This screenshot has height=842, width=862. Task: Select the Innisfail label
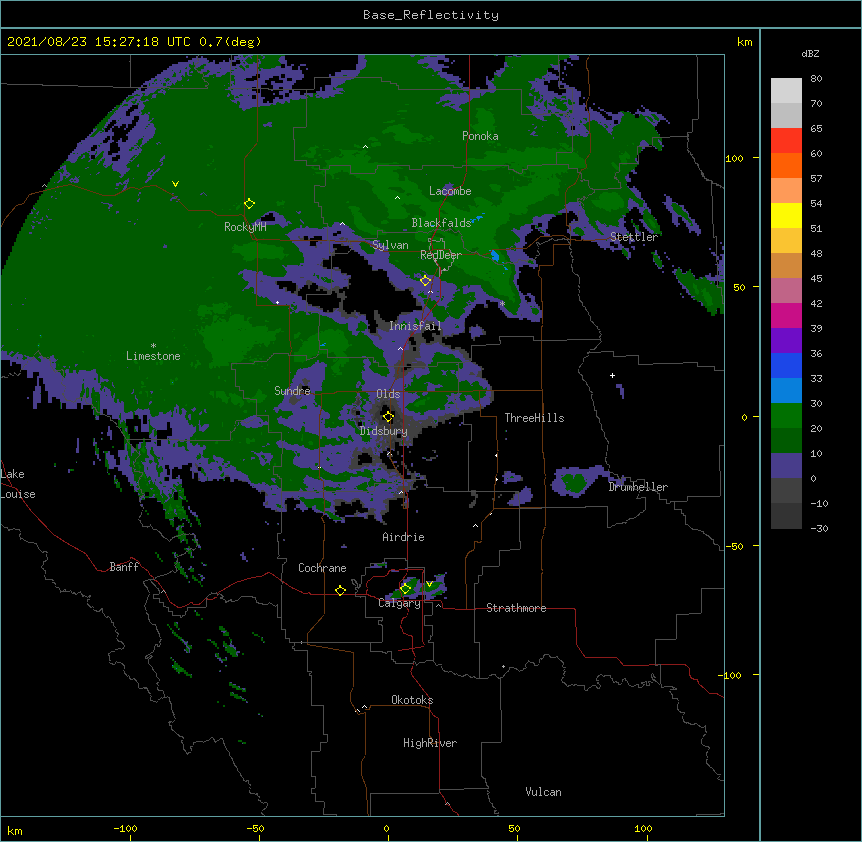tap(415, 326)
